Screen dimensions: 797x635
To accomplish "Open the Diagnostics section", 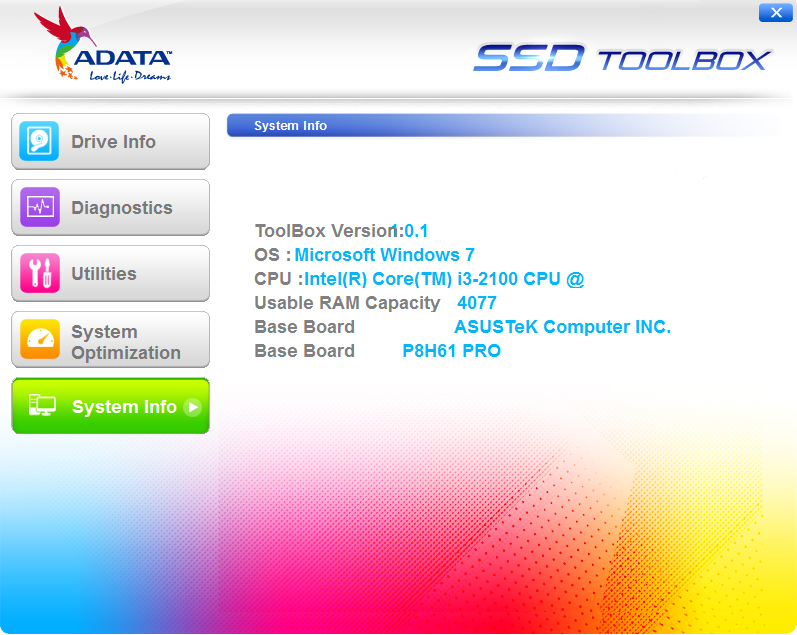I will 110,207.
